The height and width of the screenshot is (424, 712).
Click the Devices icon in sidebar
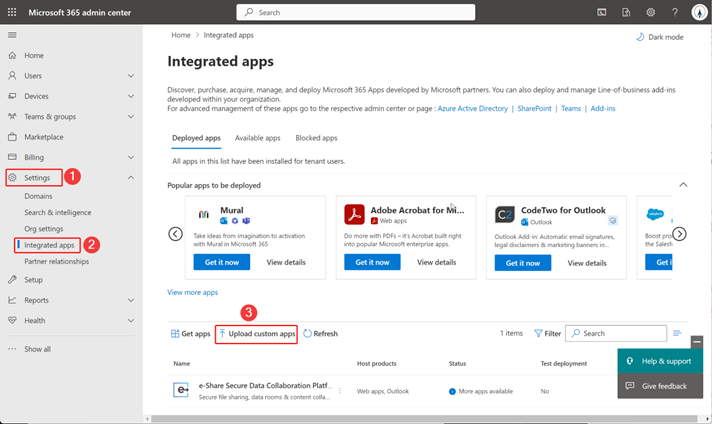(12, 96)
